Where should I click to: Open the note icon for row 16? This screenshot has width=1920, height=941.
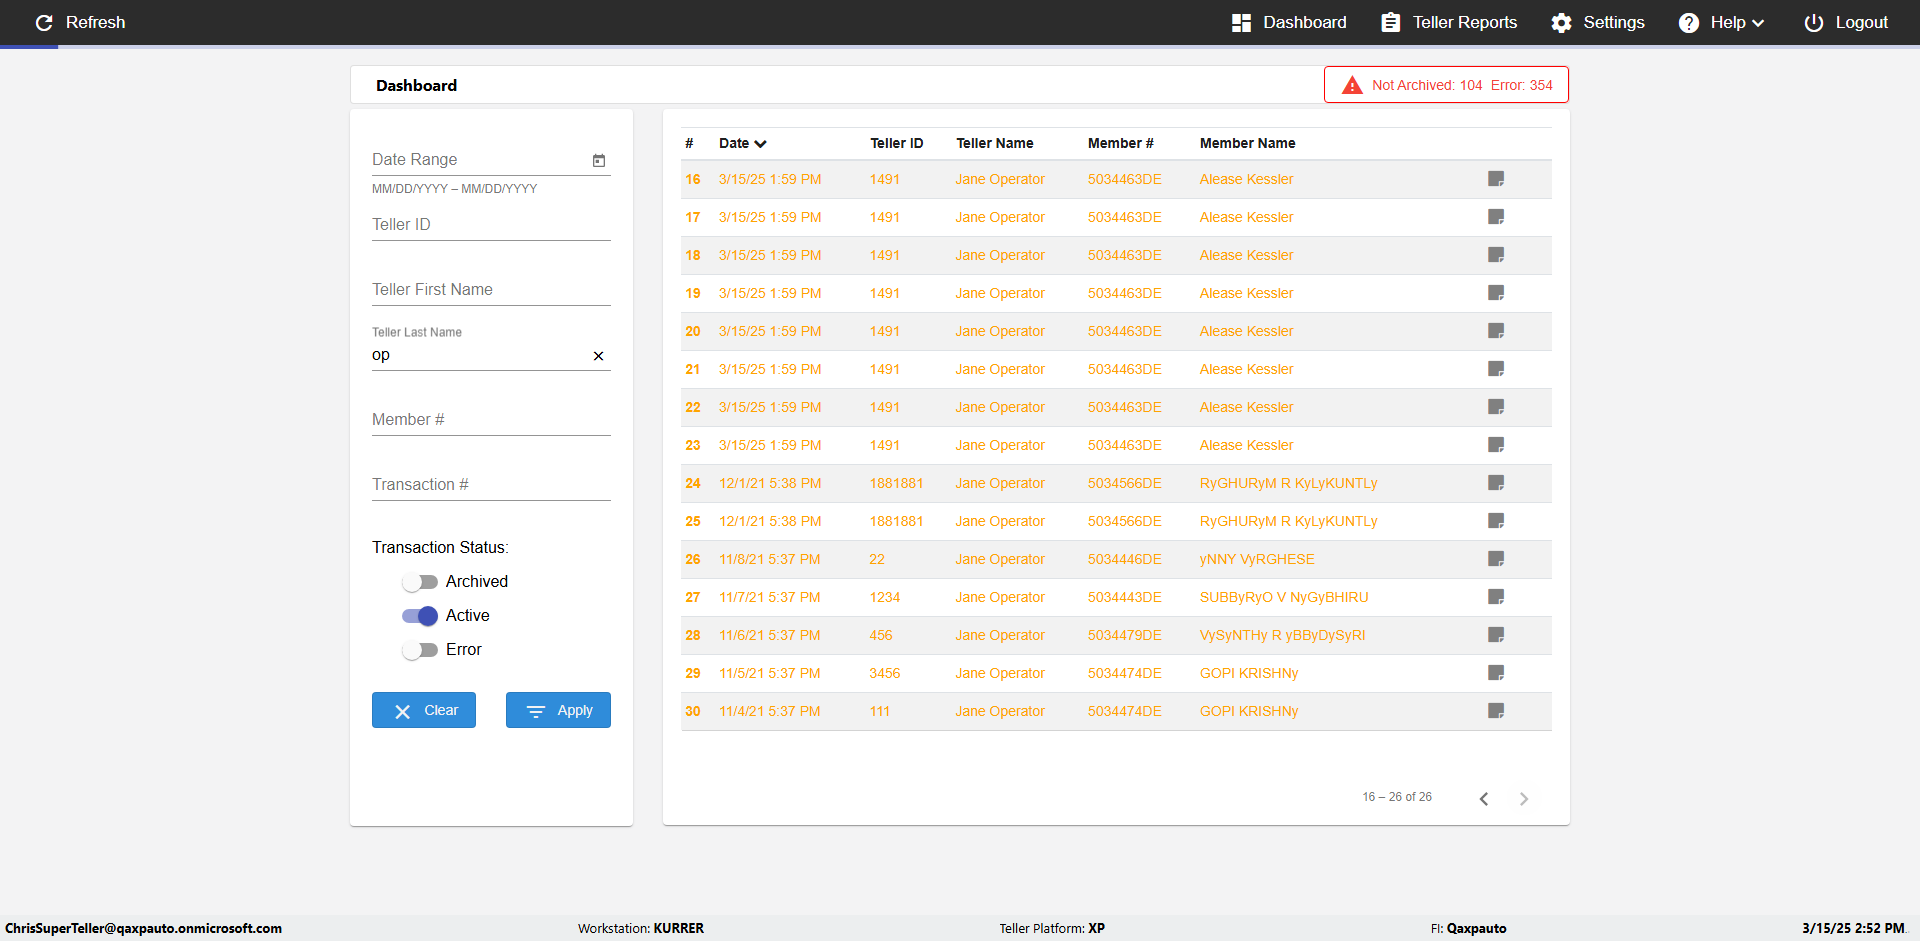click(x=1496, y=179)
